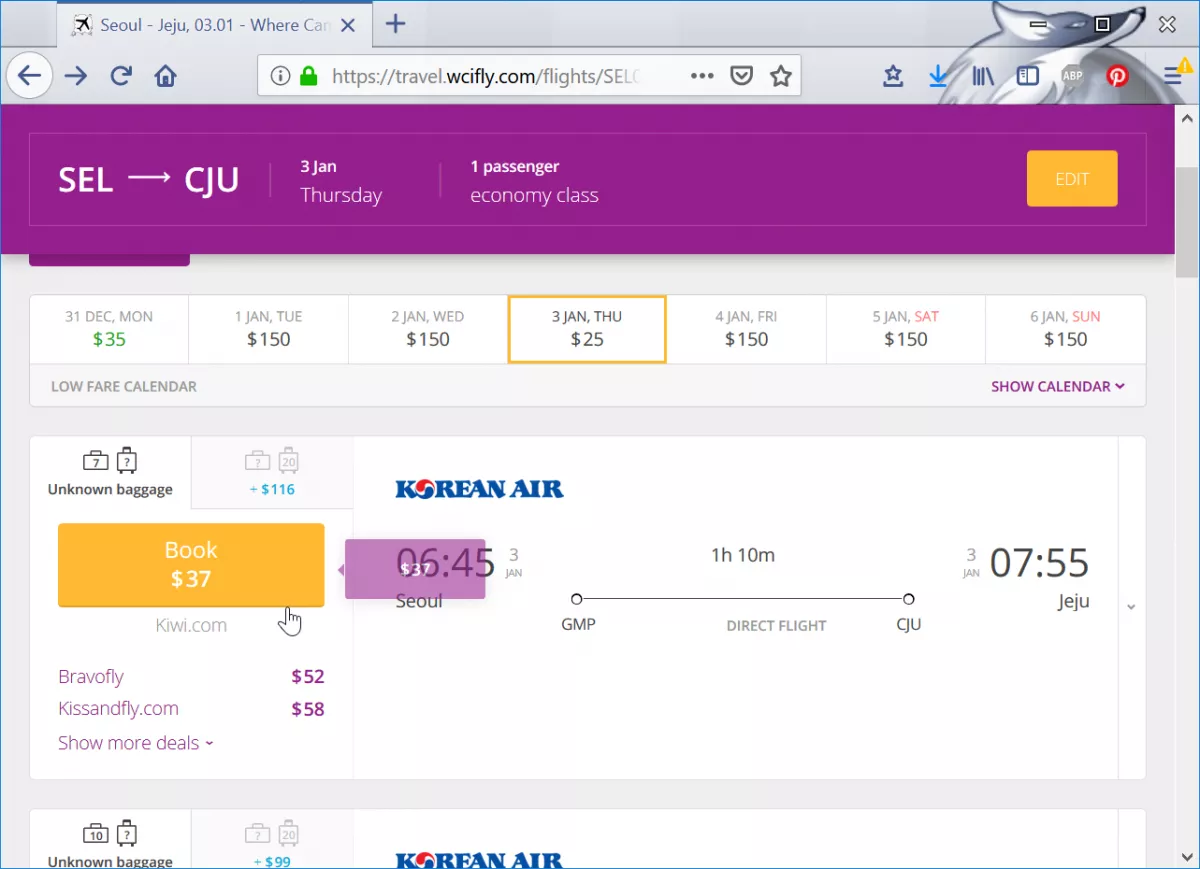Open the Show Calendar dropdown

coord(1057,386)
